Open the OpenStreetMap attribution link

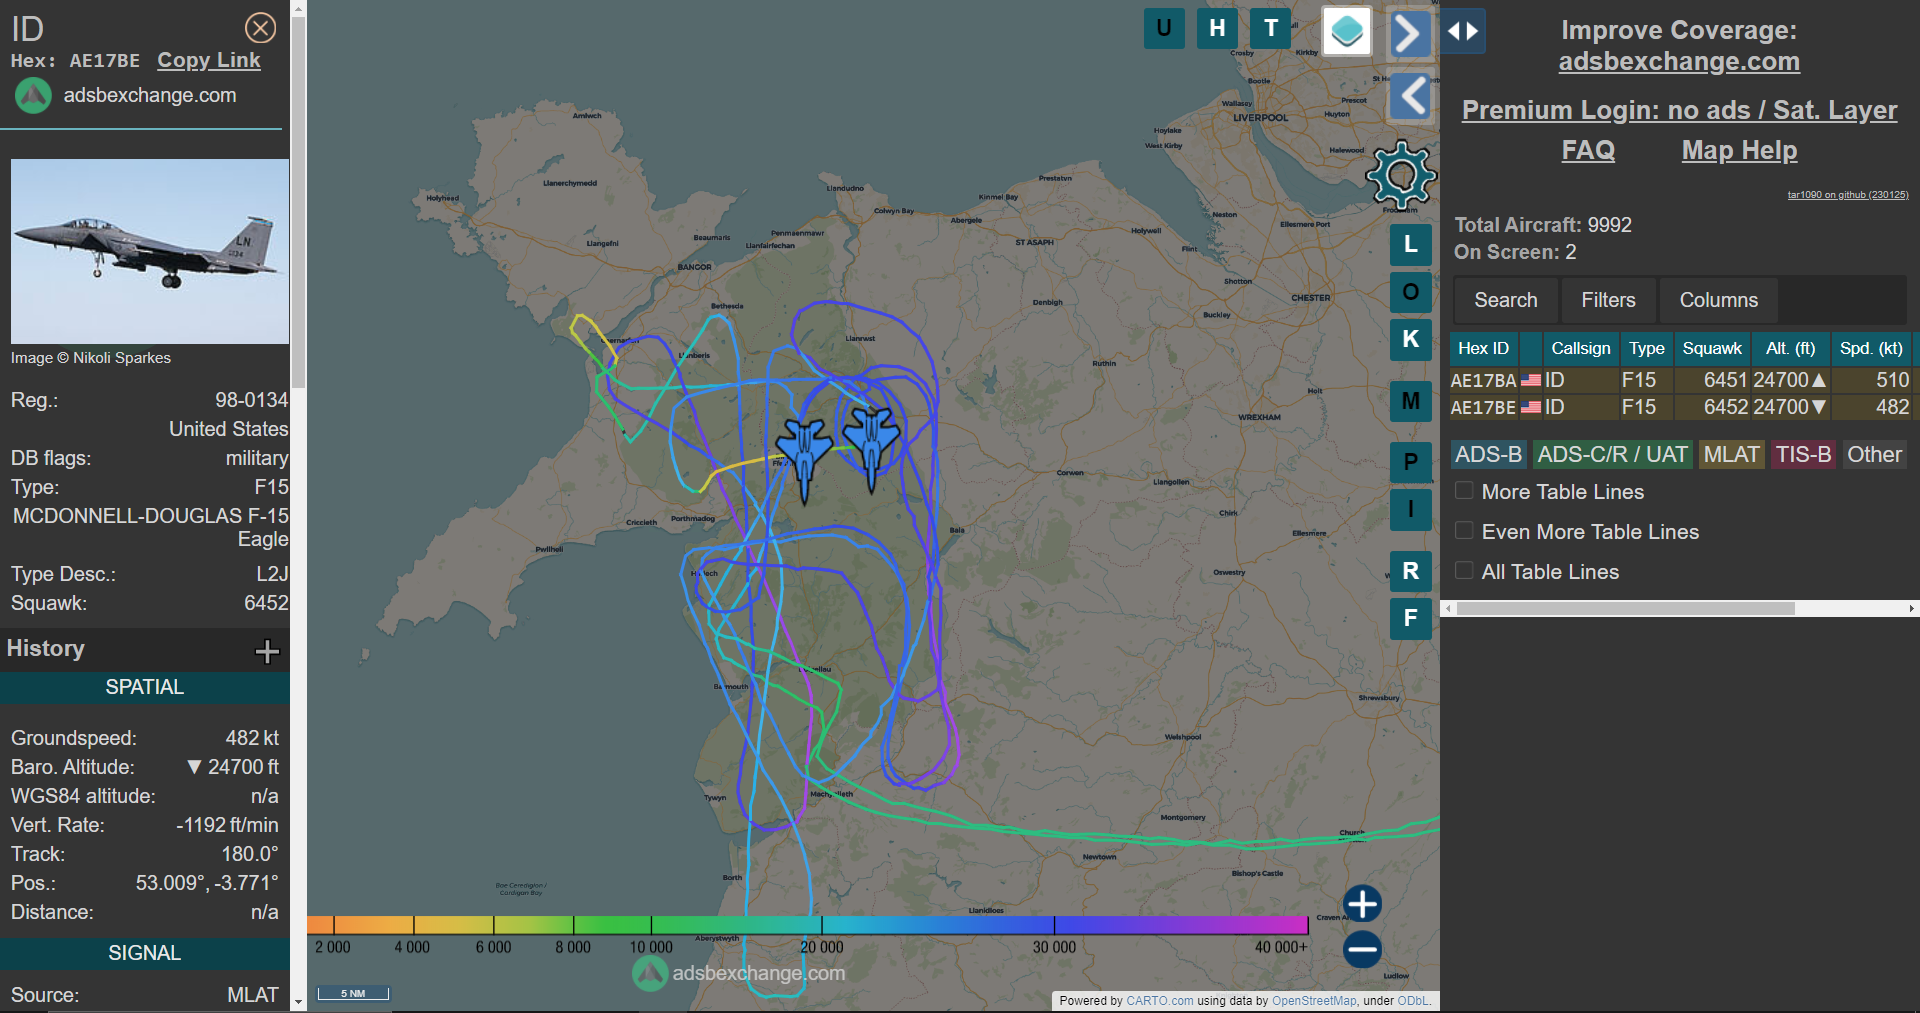1314,1001
